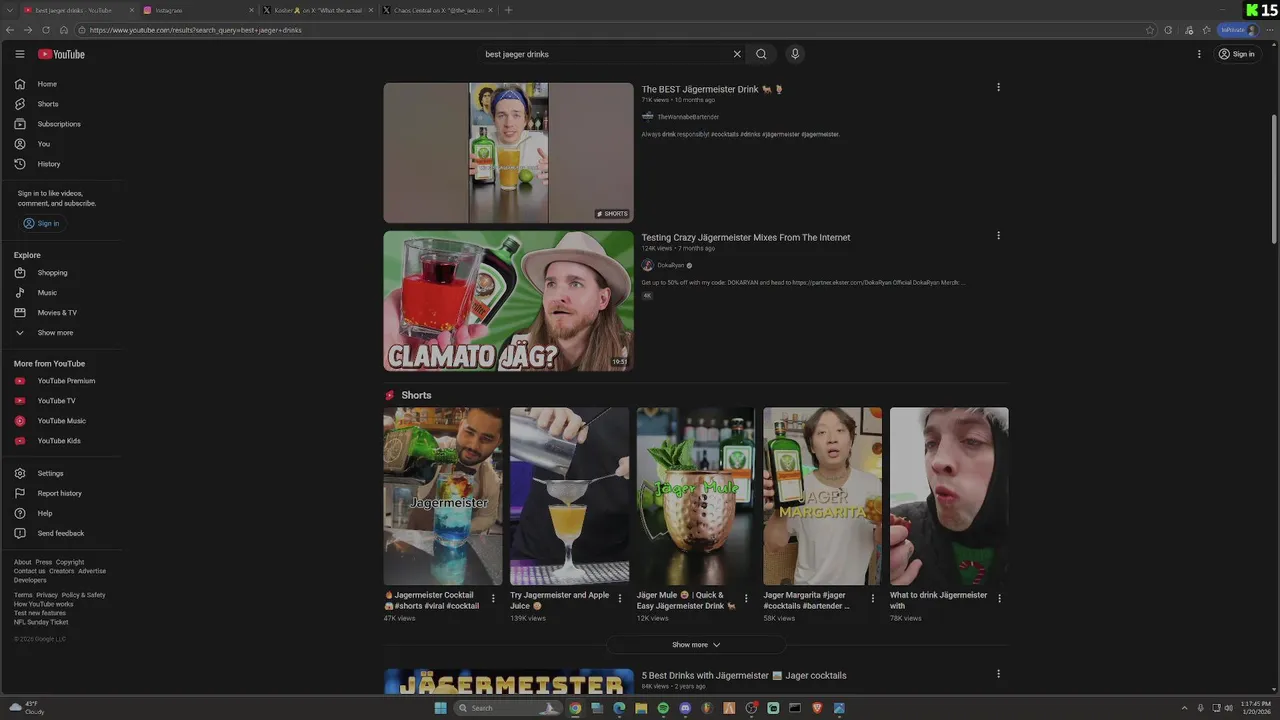Click title 5 Best Drinks with Jägermeister
The image size is (1280, 720).
(x=744, y=676)
